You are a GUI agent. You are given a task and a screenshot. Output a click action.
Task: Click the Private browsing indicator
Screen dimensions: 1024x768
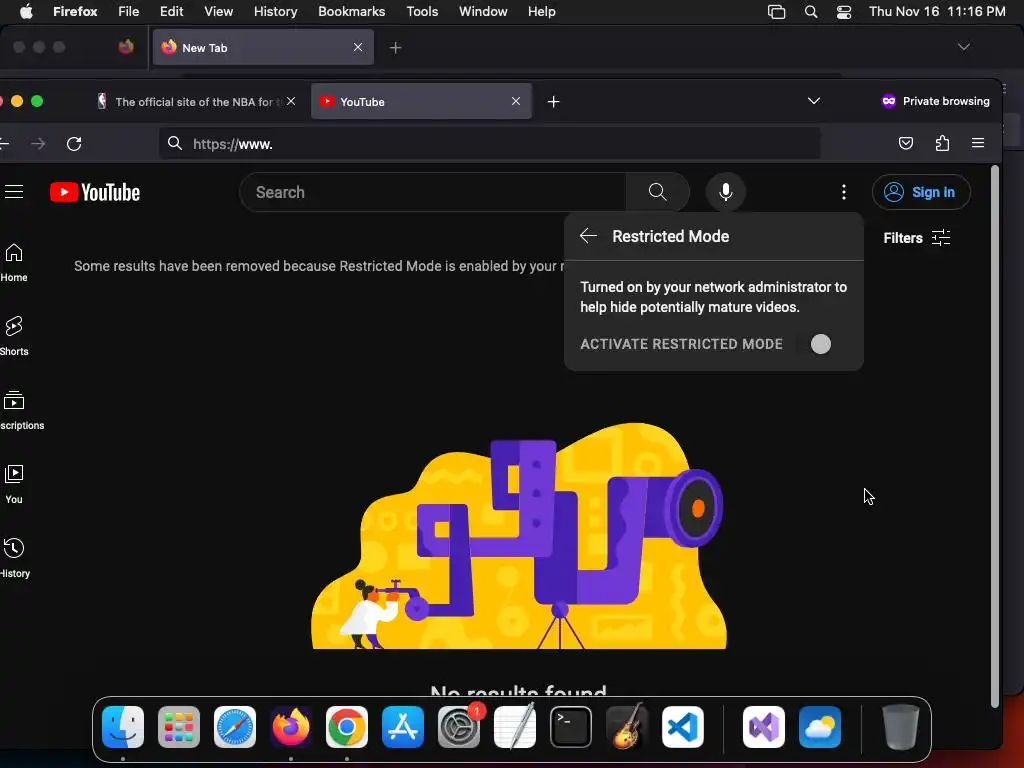[935, 101]
